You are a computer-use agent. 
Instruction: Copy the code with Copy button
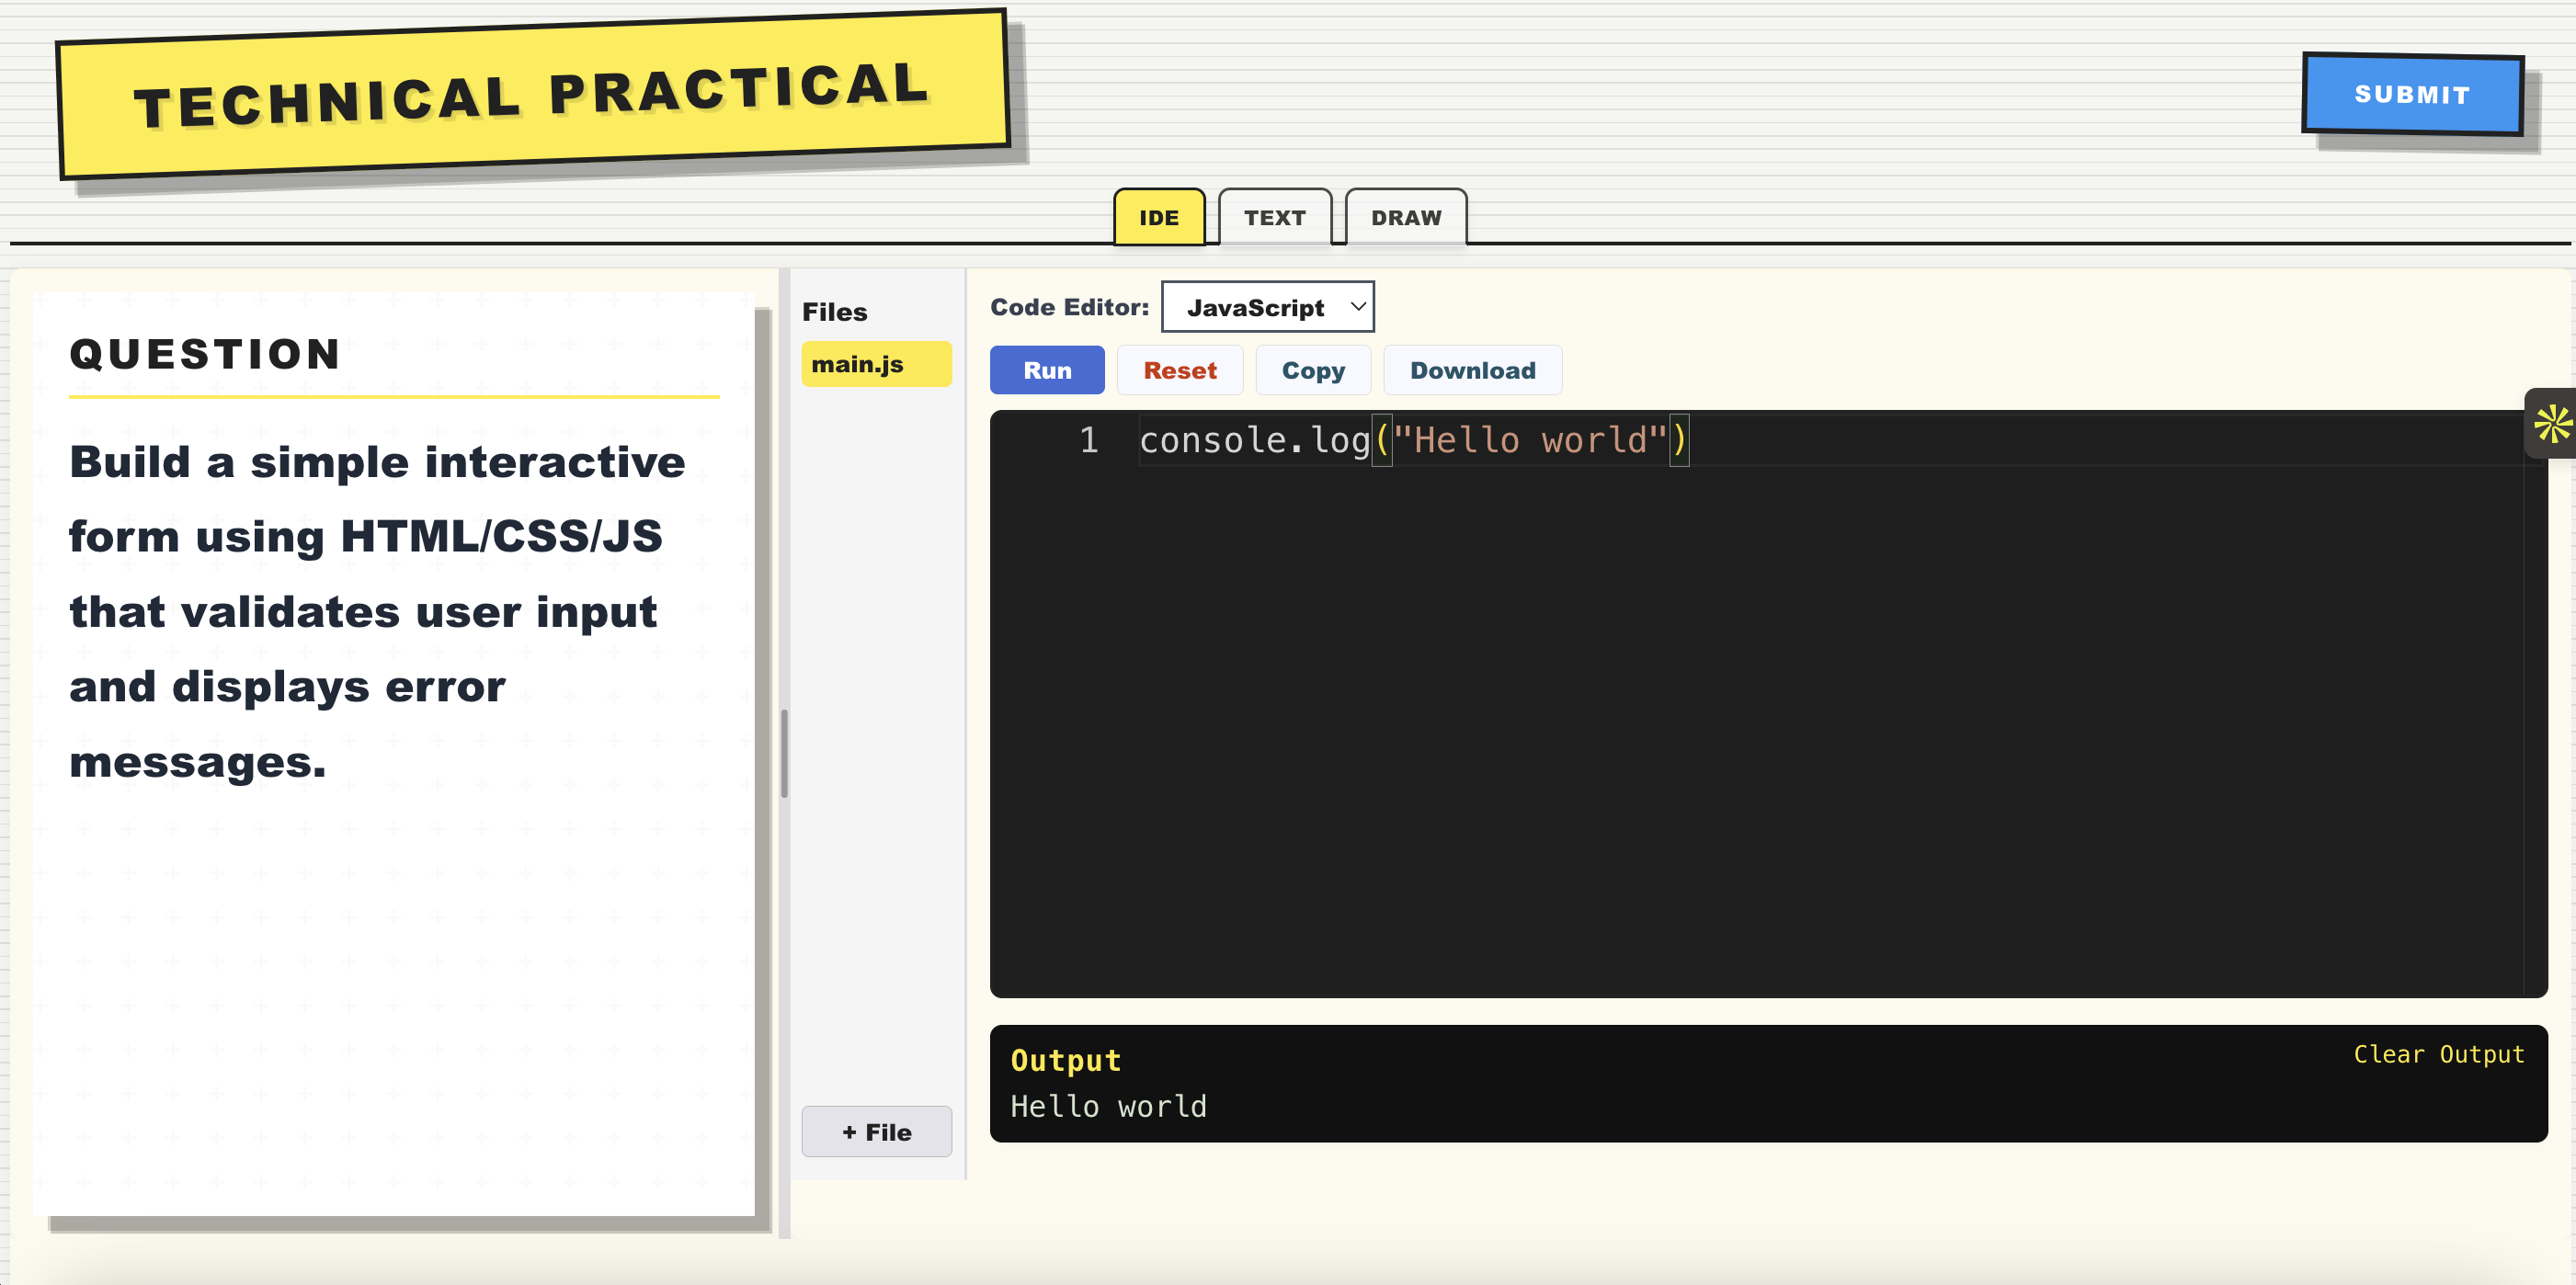1312,370
